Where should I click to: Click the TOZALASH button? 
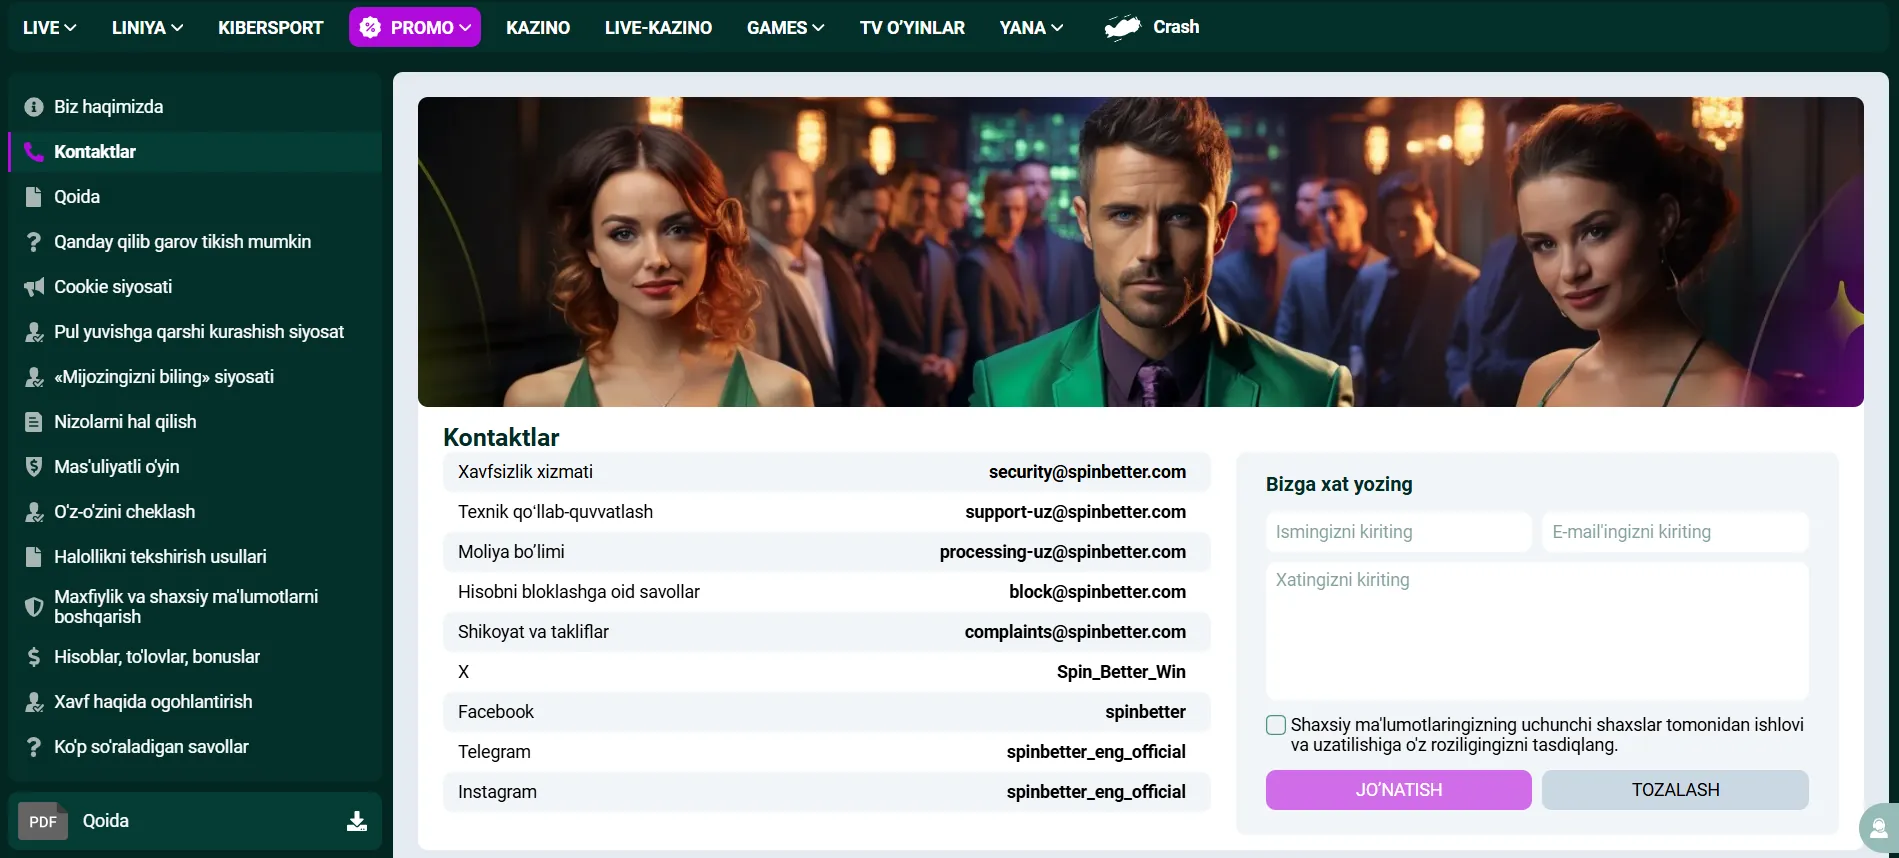tap(1675, 790)
